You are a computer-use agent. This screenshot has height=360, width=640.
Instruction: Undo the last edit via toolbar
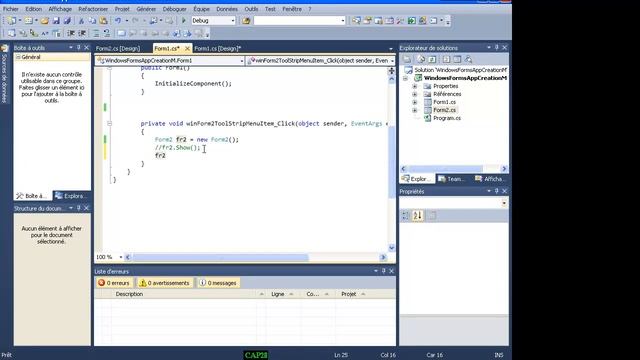pyautogui.click(x=118, y=20)
